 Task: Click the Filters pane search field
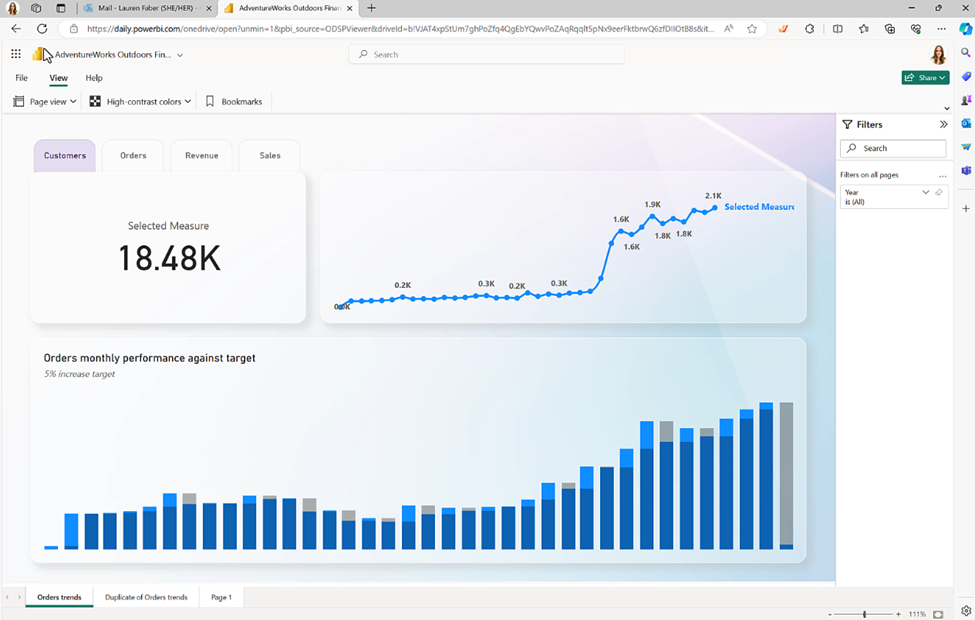[893, 148]
